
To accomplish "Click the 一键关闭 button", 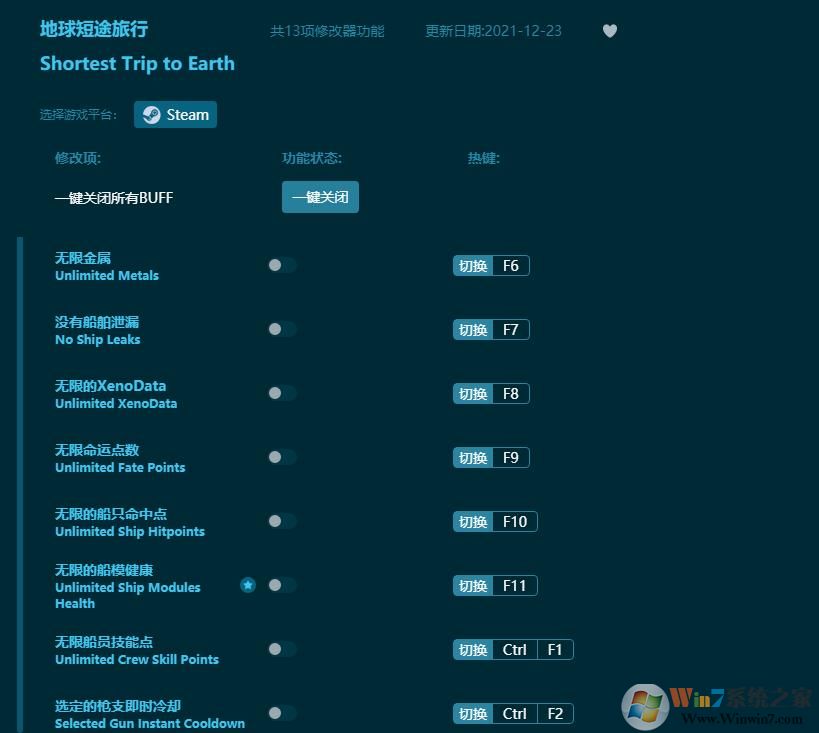I will tap(320, 197).
